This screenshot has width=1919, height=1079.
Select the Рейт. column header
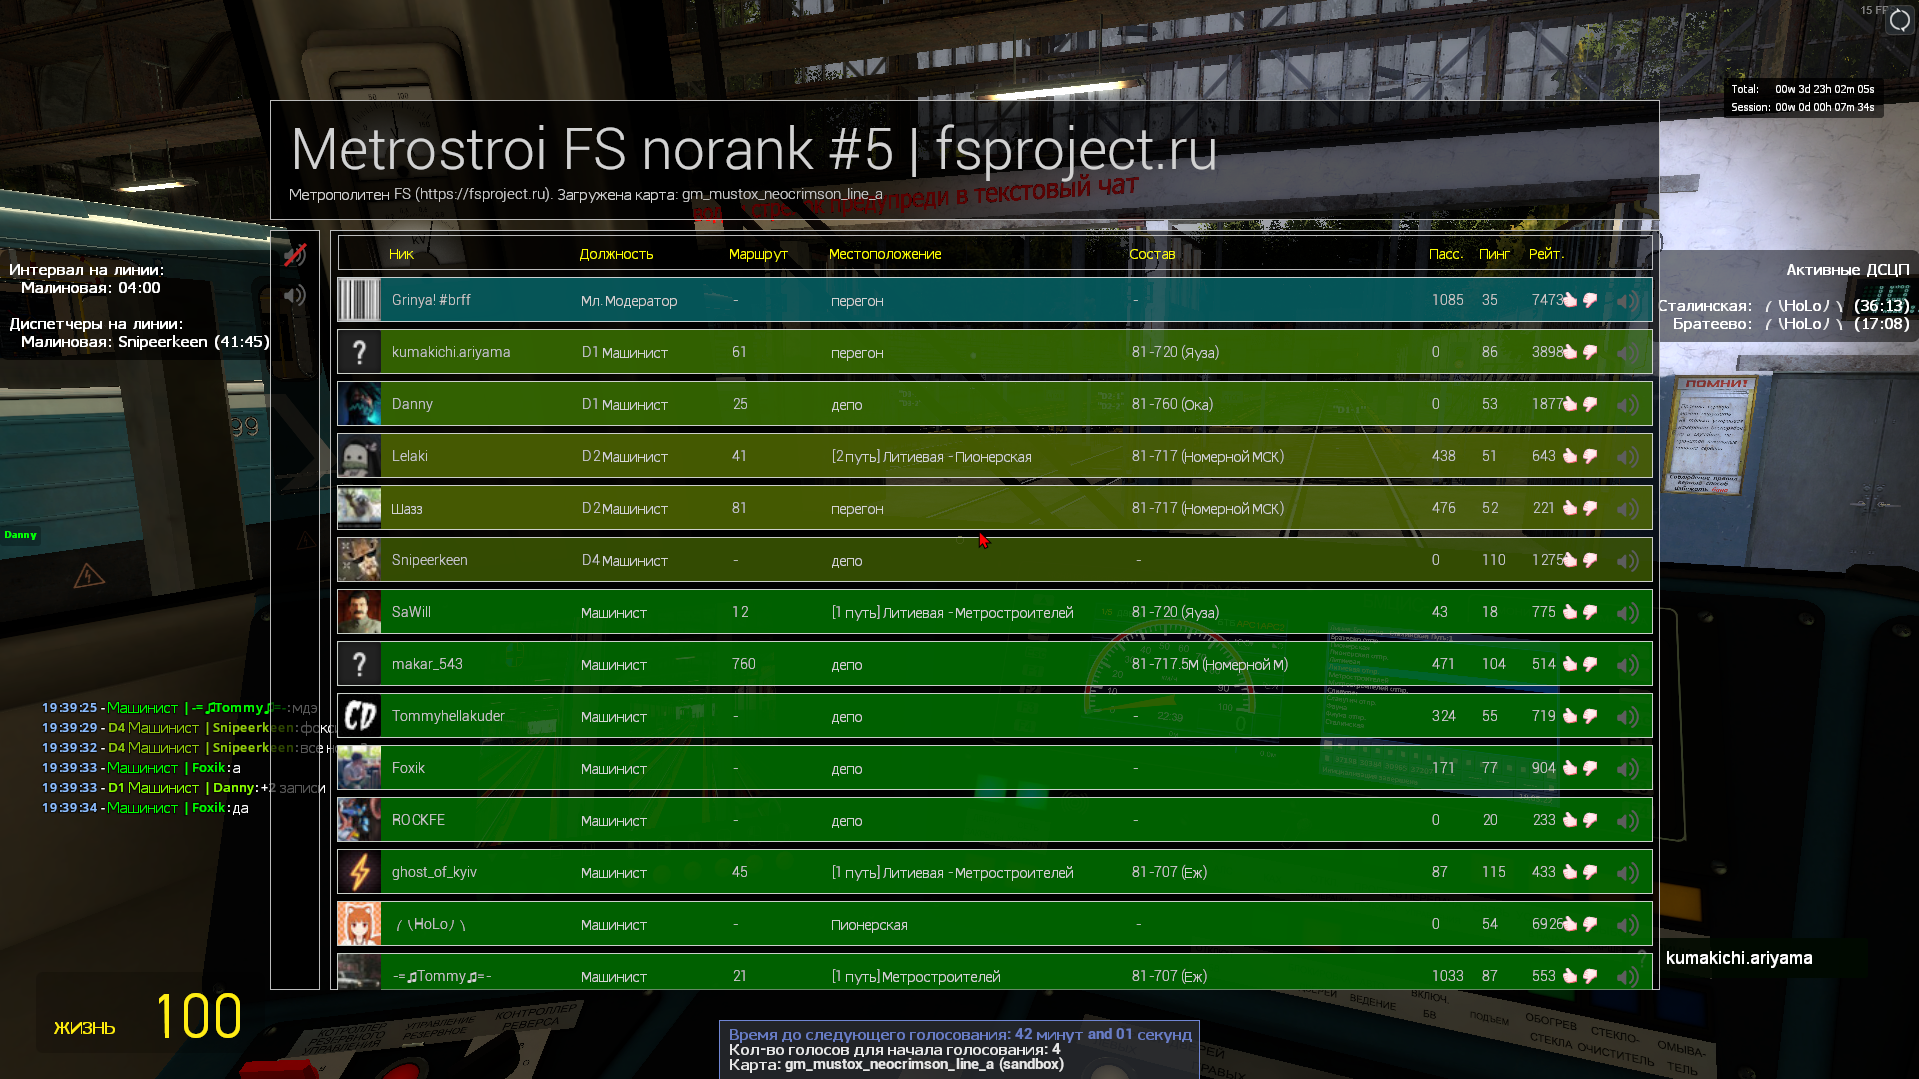(x=1545, y=254)
